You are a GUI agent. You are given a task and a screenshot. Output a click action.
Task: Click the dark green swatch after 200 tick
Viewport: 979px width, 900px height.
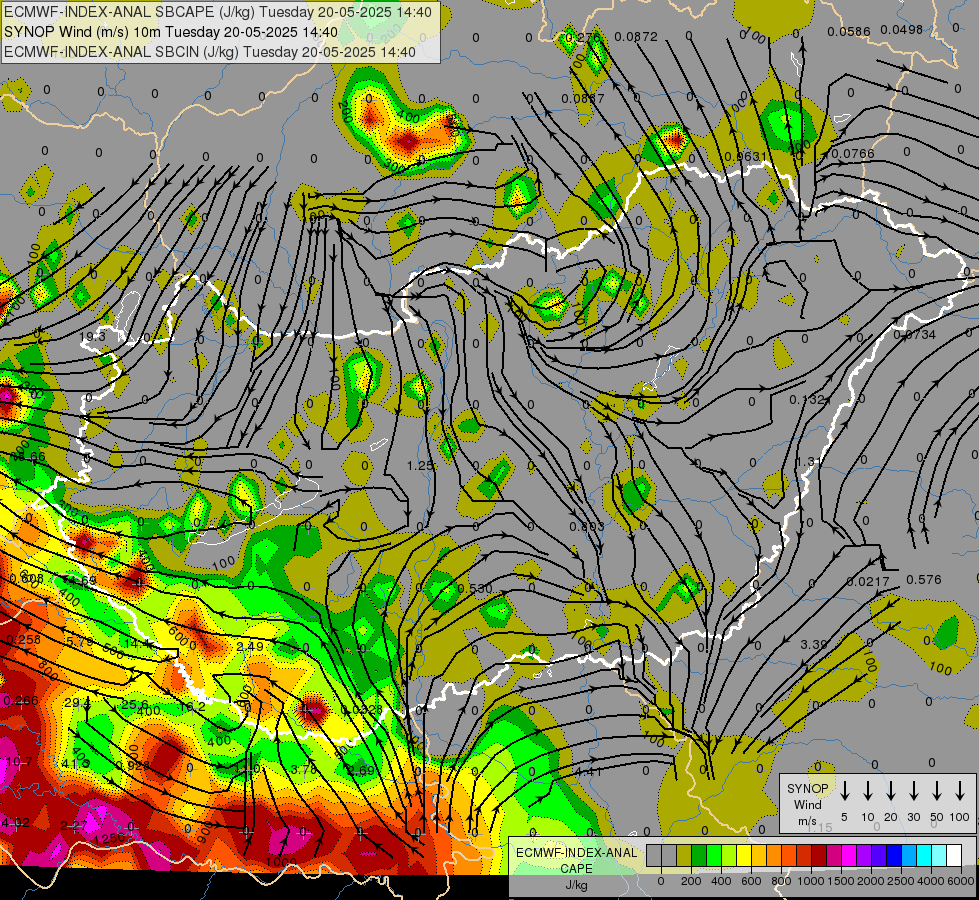tap(699, 856)
